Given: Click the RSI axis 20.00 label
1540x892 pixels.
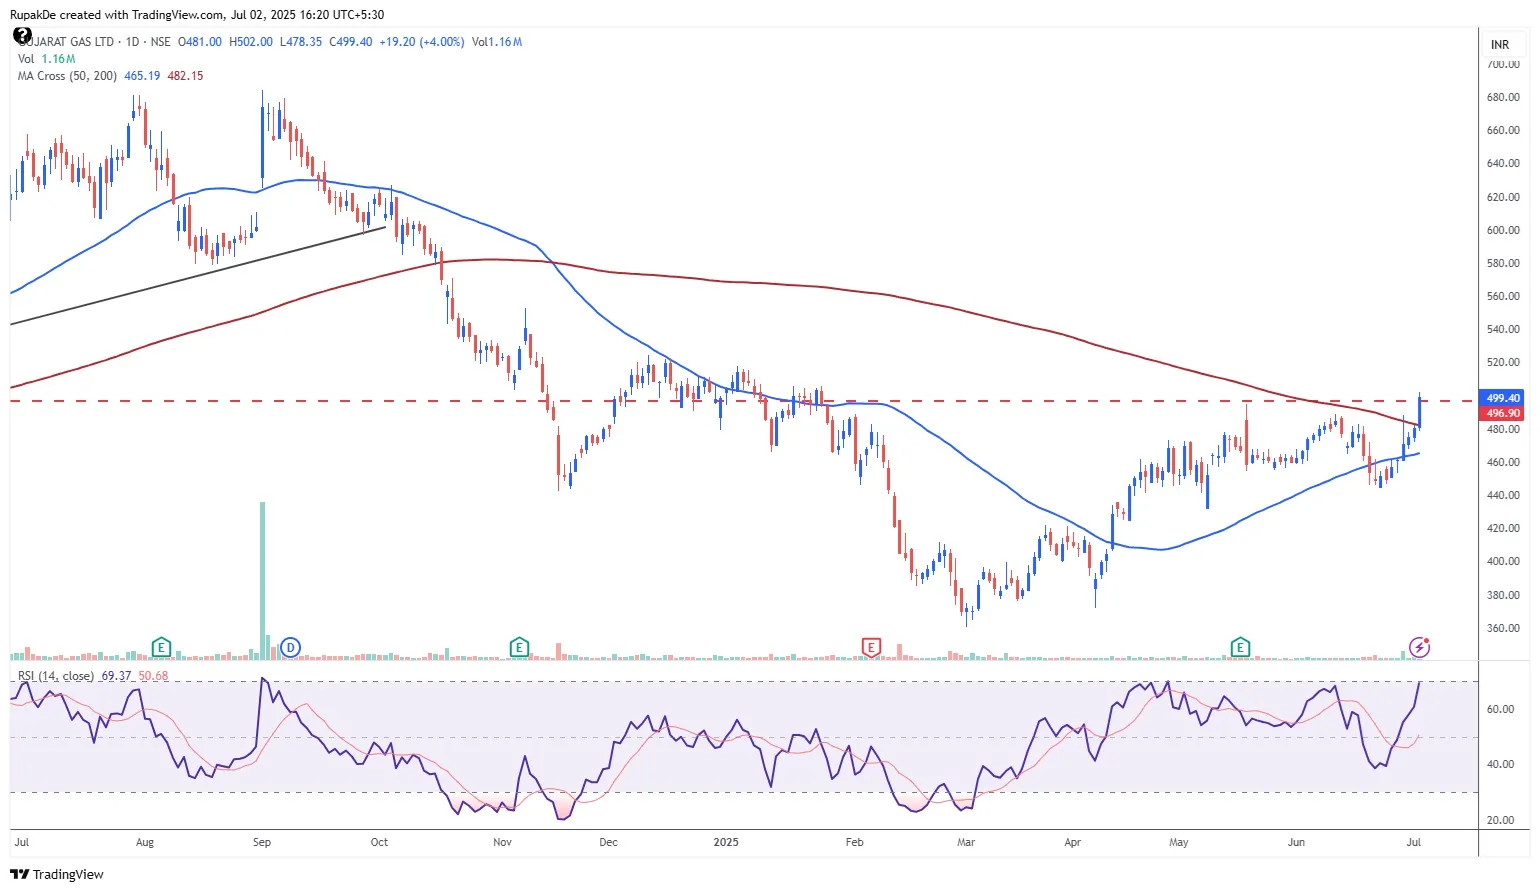Looking at the screenshot, I should 1500,820.
